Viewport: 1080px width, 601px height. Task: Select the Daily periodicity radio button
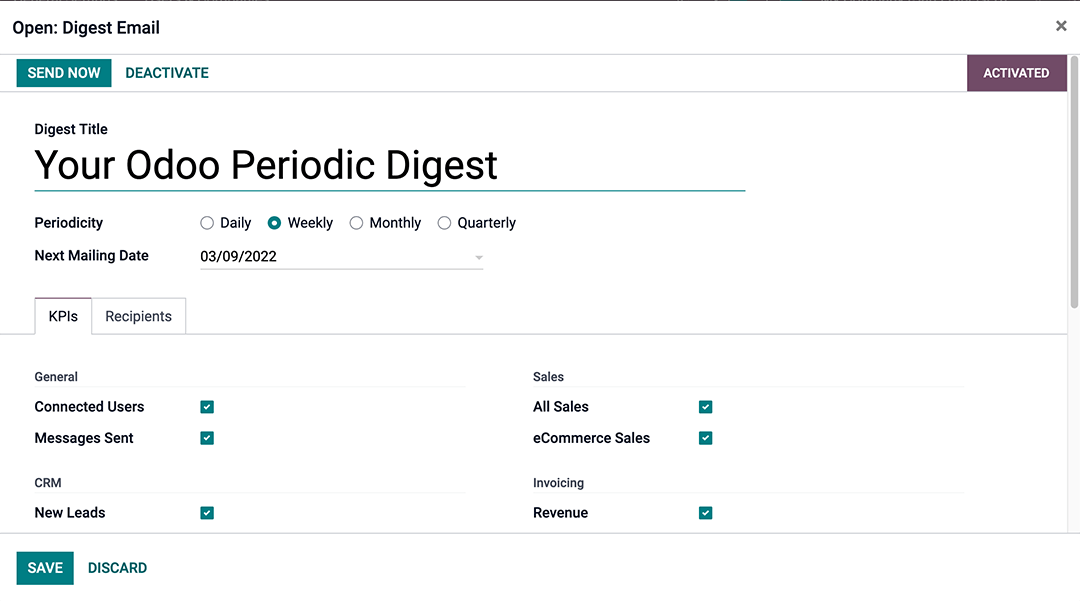[207, 223]
